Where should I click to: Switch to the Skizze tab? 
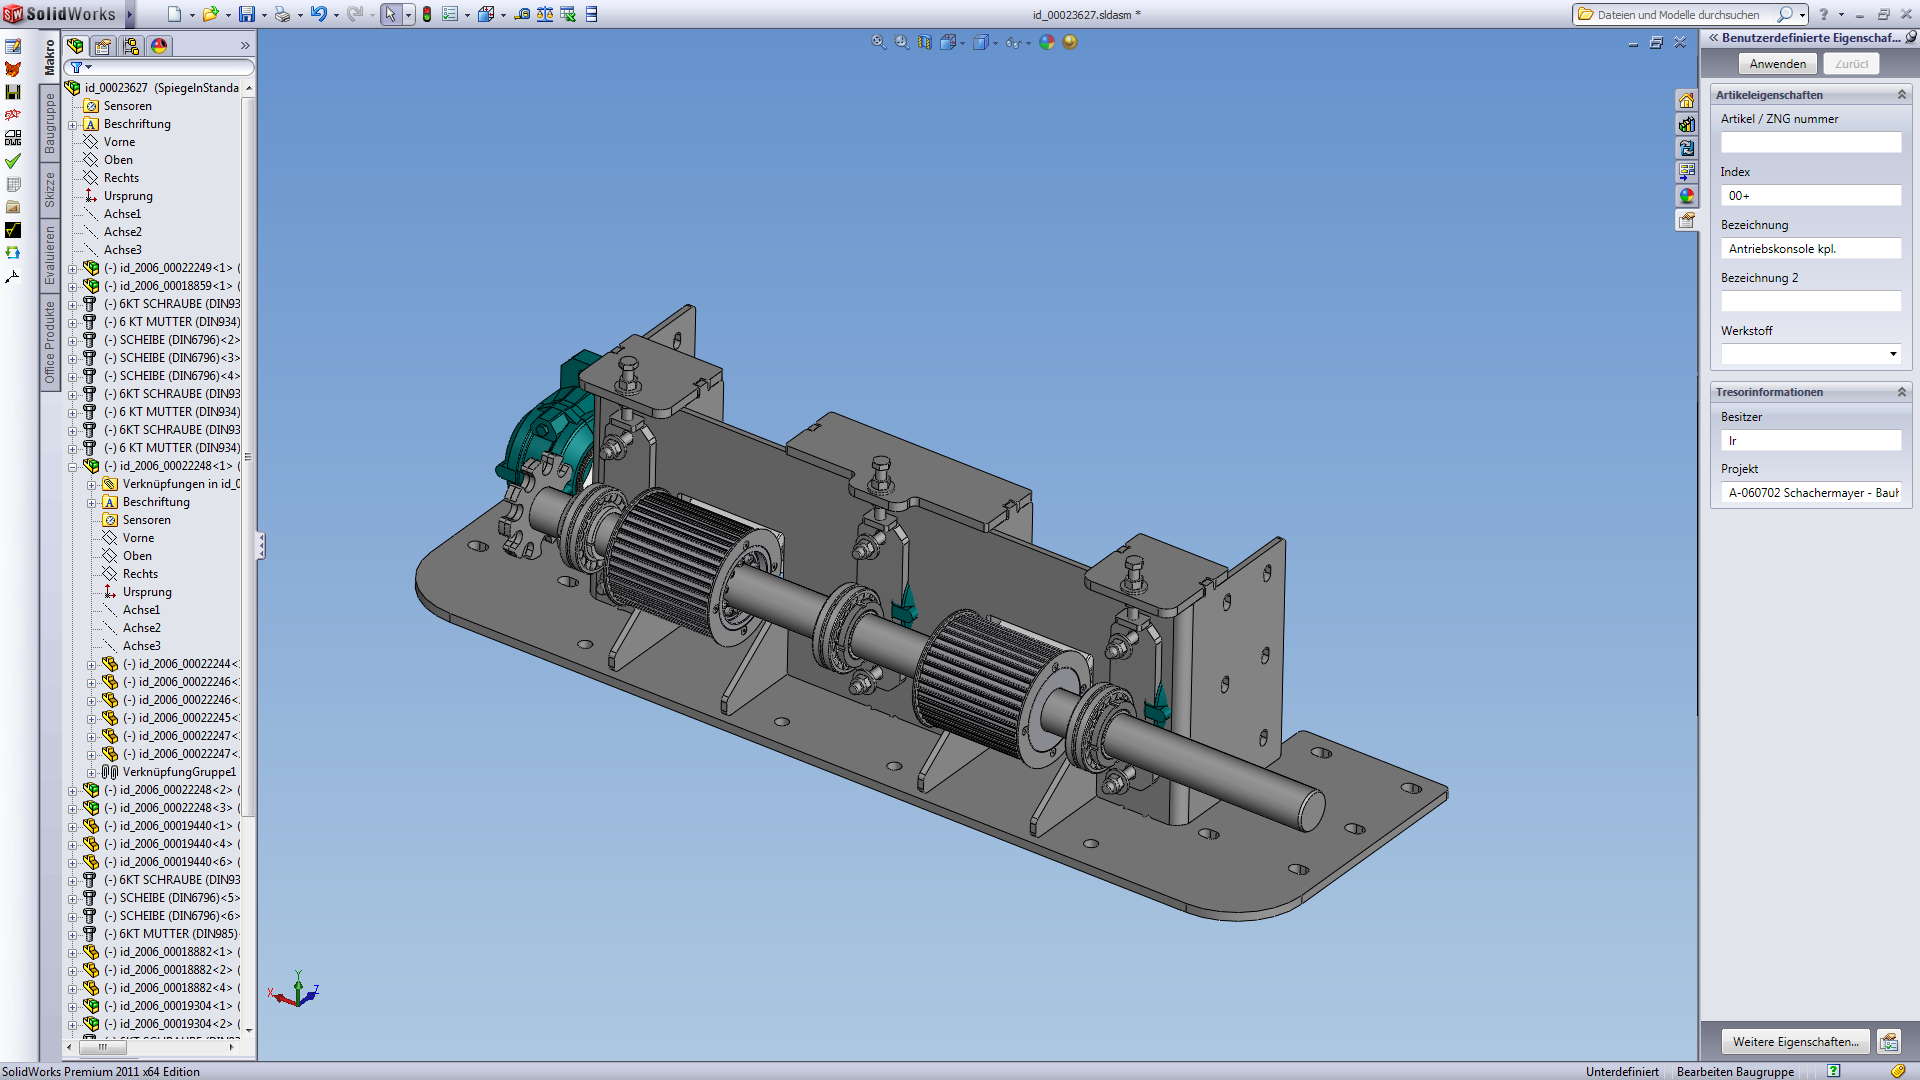[50, 190]
